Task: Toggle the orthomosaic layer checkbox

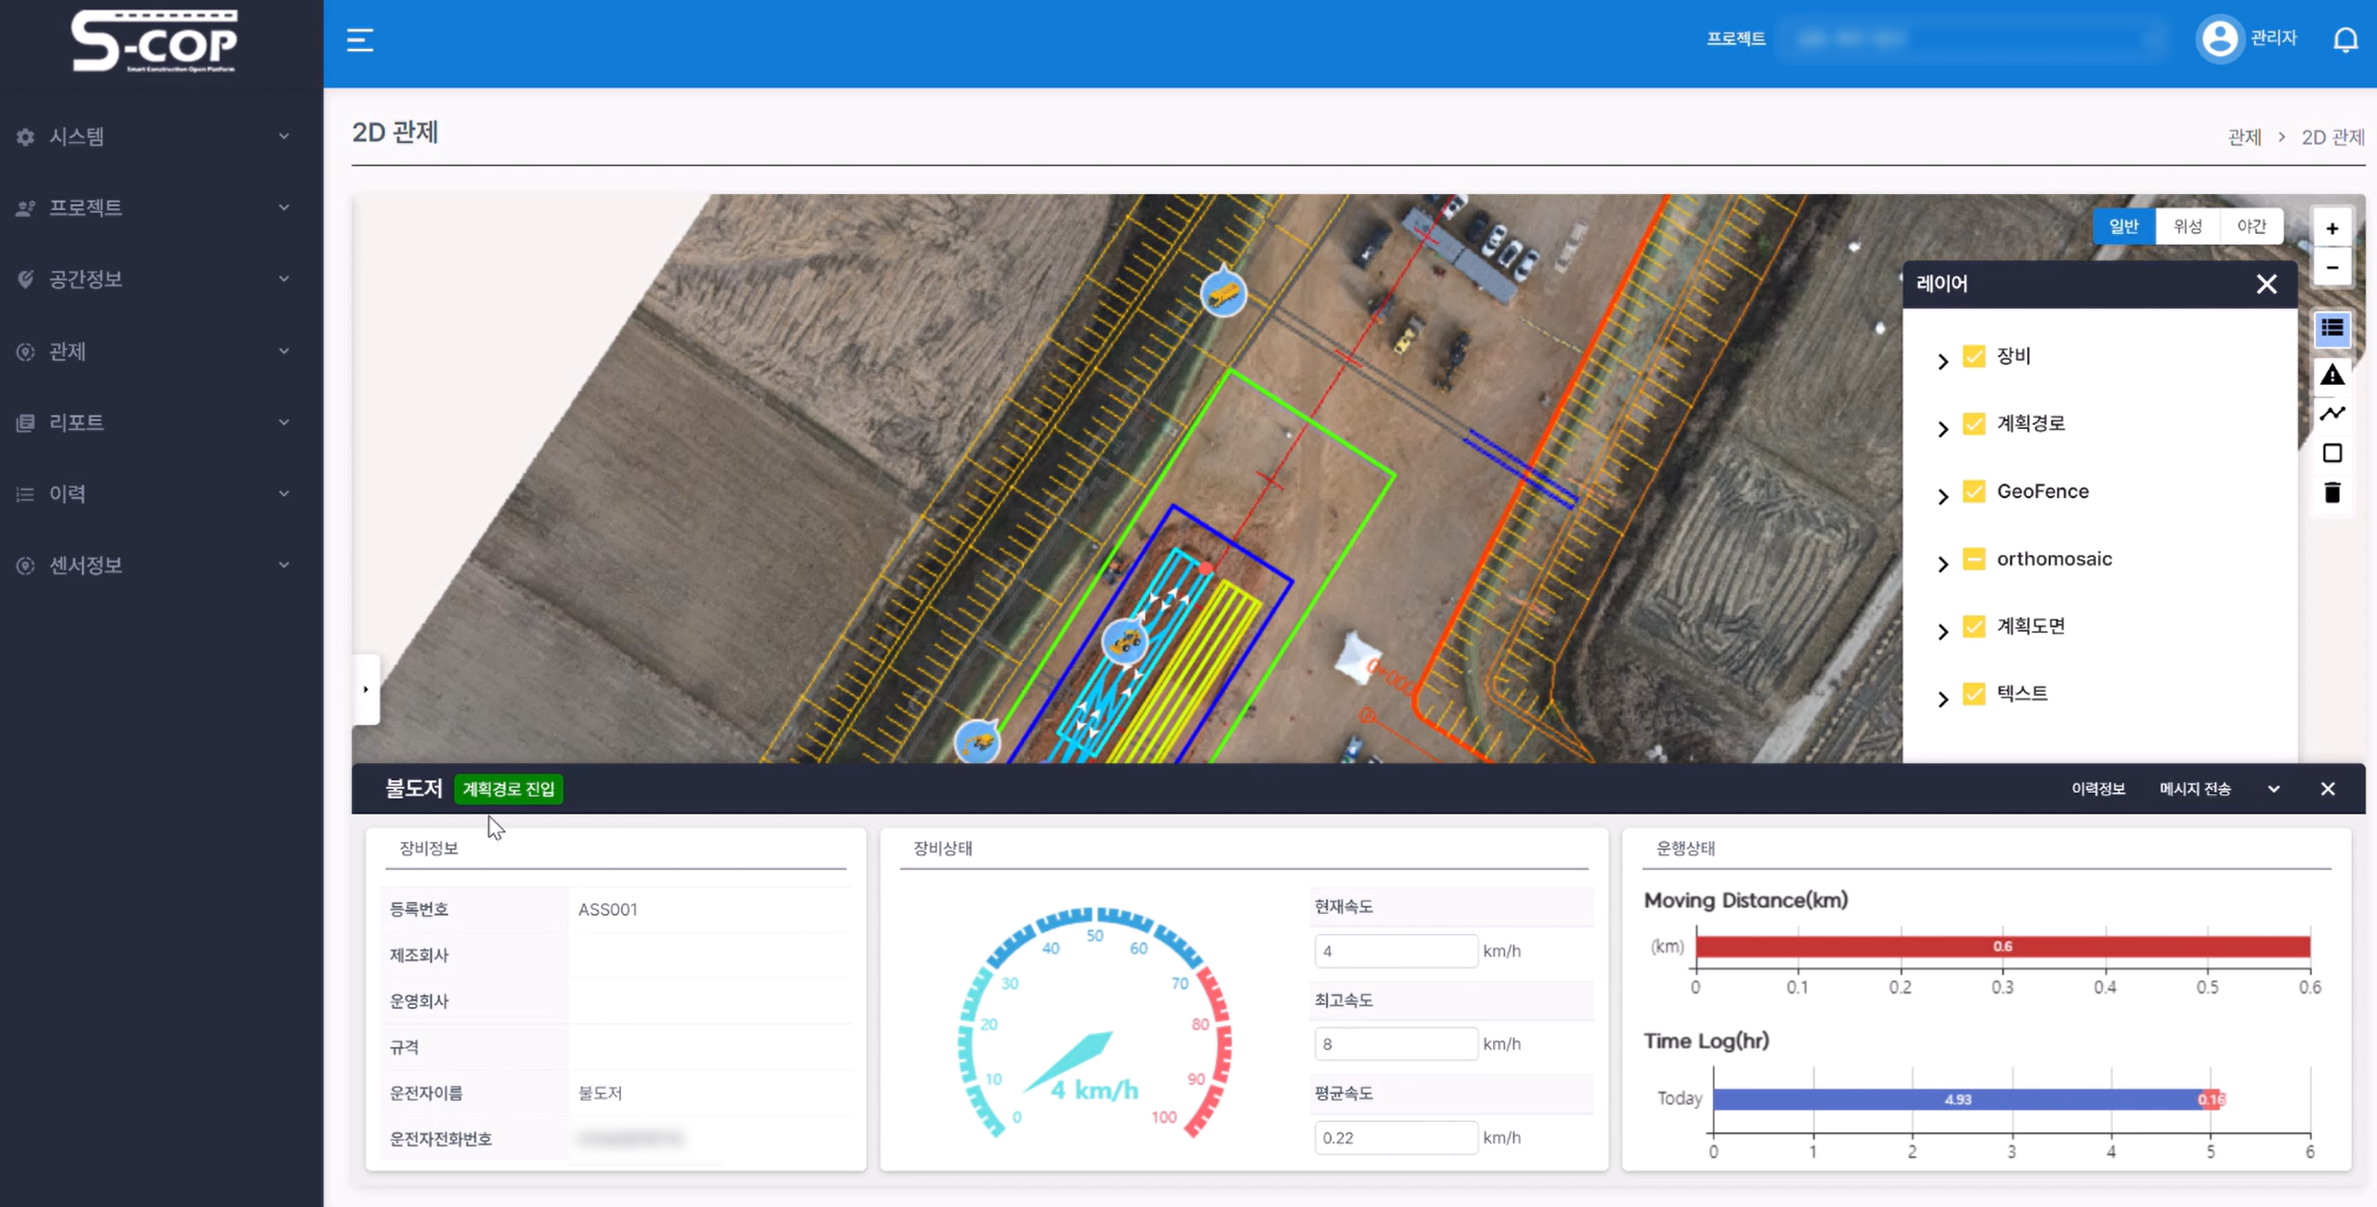Action: coord(1974,559)
